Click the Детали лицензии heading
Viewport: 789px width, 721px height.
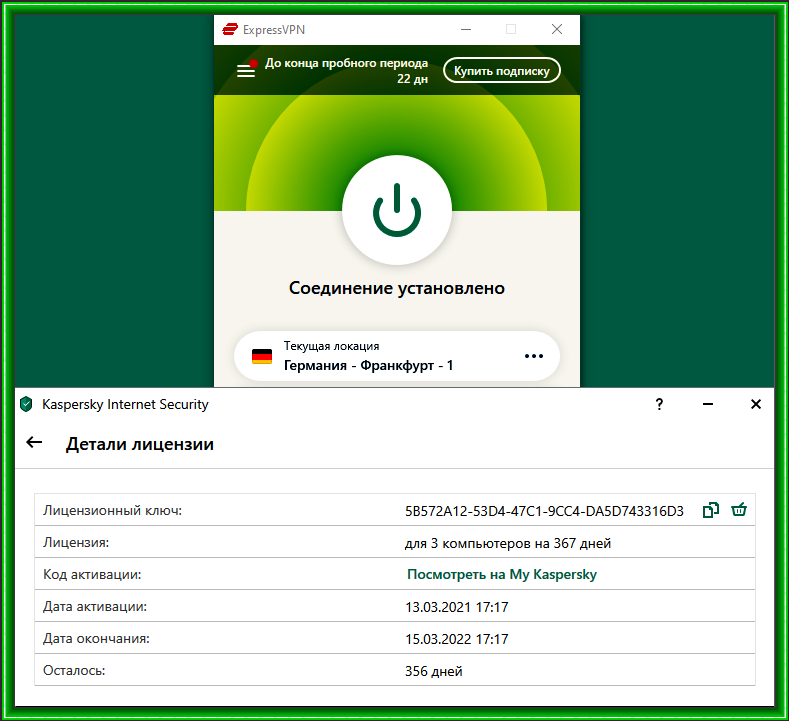(x=139, y=444)
